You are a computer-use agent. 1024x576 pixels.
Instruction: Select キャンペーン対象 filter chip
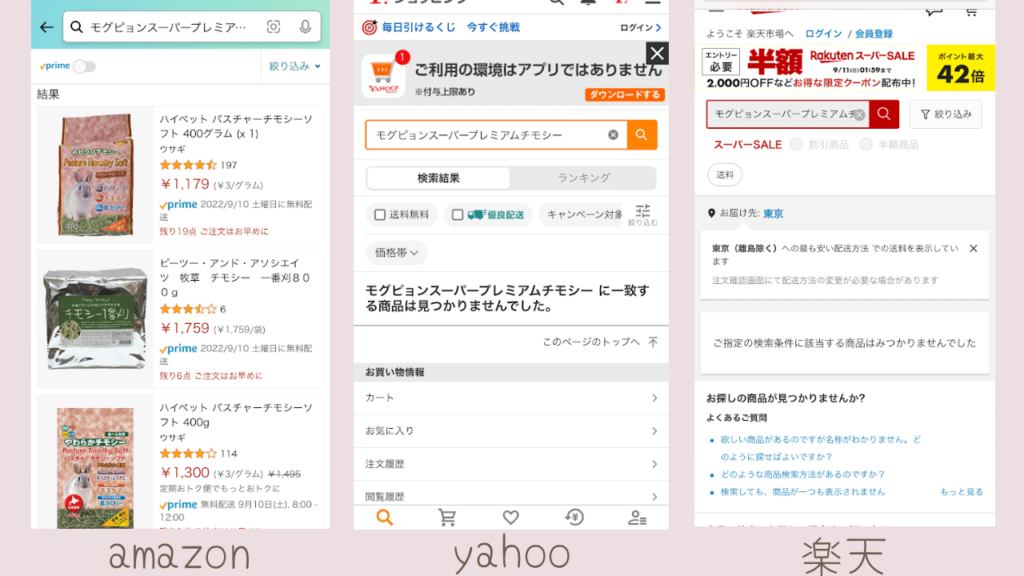point(581,215)
